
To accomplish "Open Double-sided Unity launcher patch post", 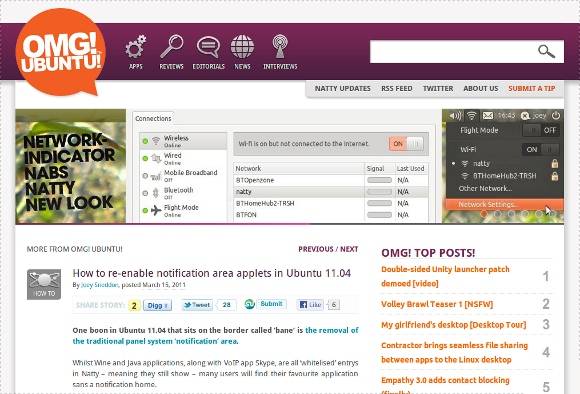I will [x=445, y=276].
